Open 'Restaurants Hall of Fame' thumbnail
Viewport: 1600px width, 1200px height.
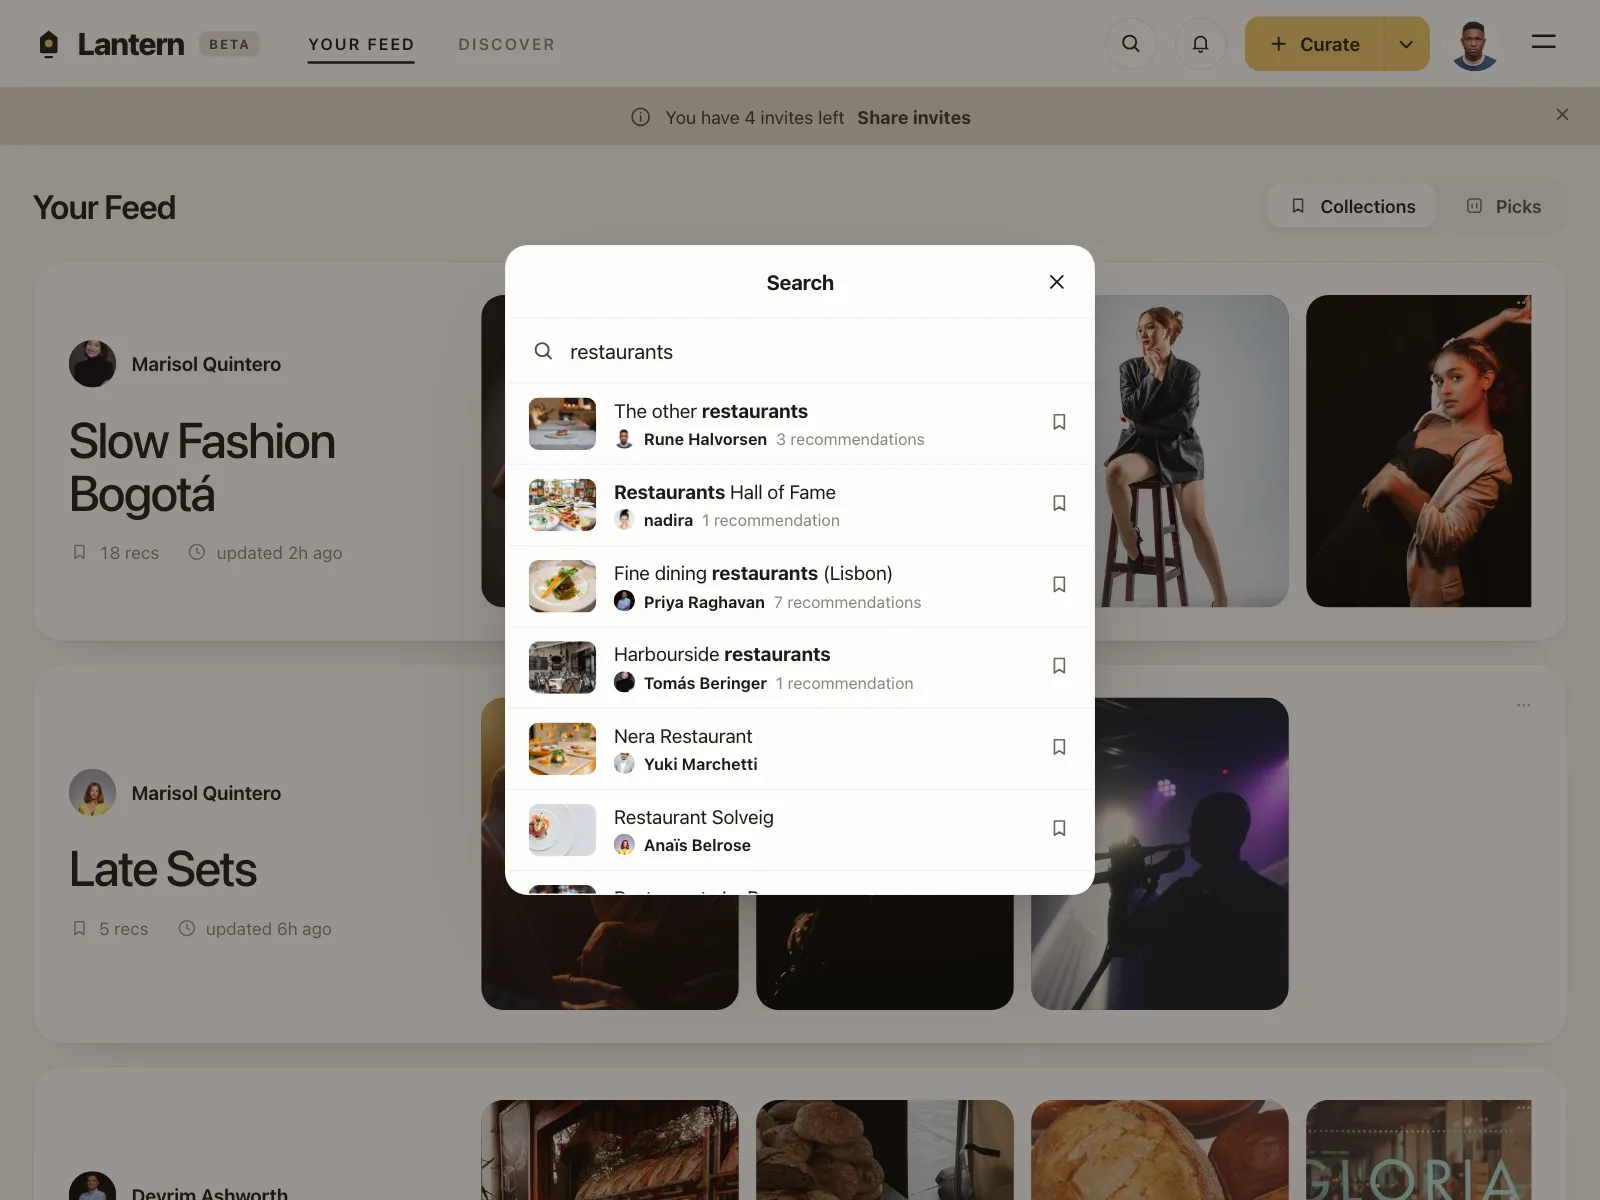point(562,505)
